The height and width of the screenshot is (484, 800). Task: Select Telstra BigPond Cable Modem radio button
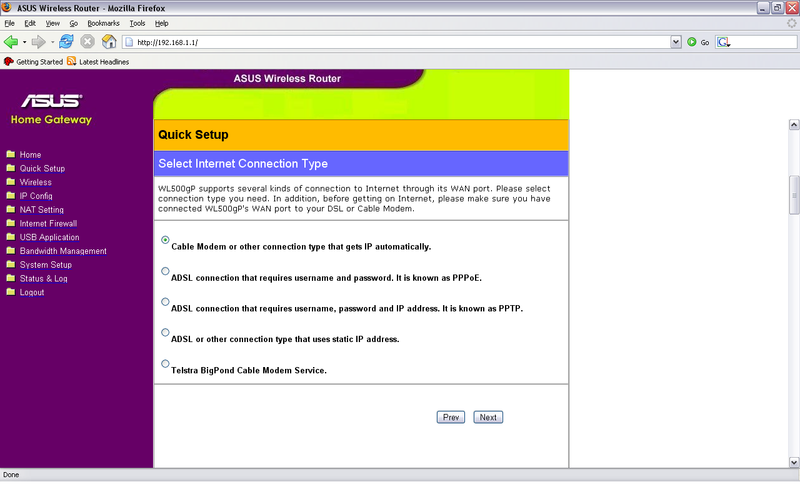click(165, 364)
